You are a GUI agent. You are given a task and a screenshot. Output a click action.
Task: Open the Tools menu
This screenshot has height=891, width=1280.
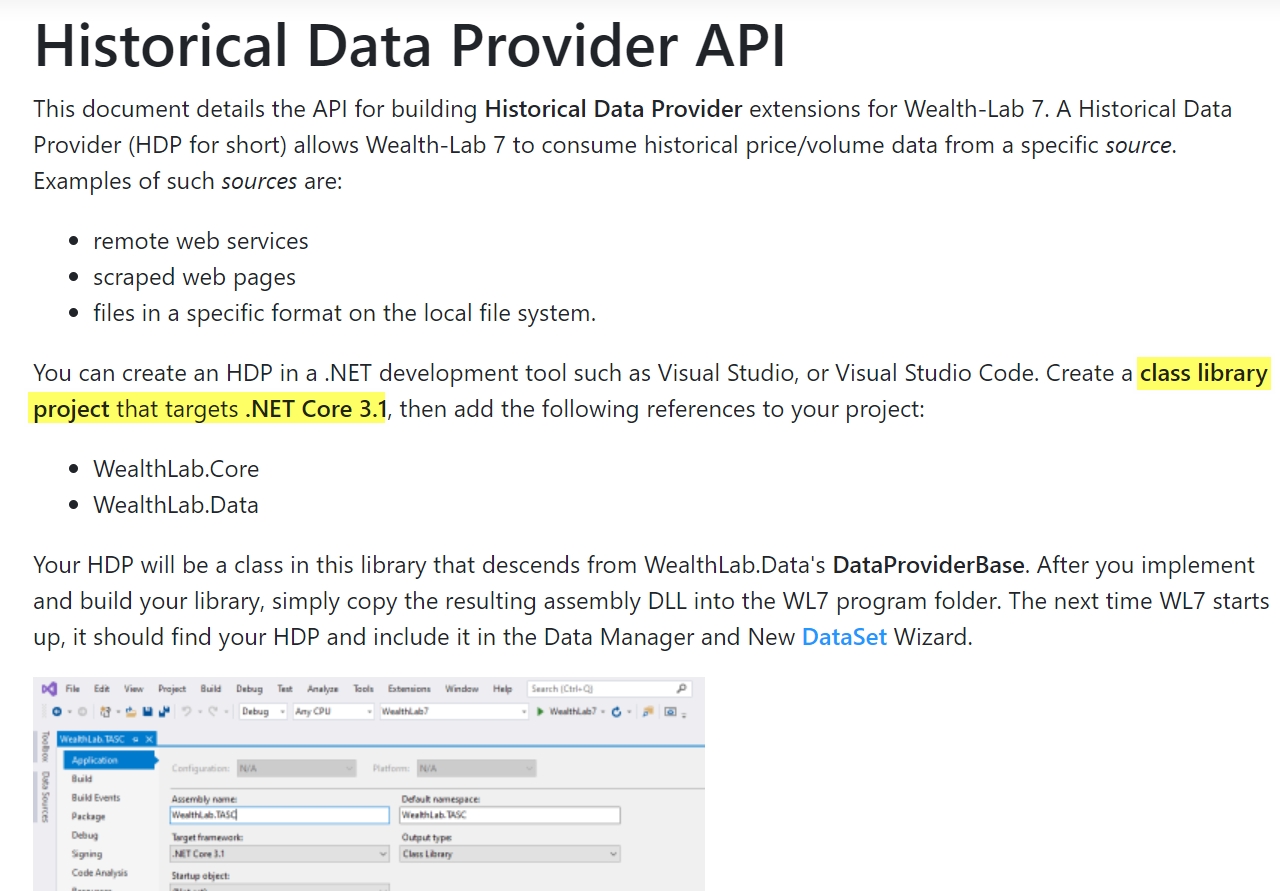pos(364,689)
